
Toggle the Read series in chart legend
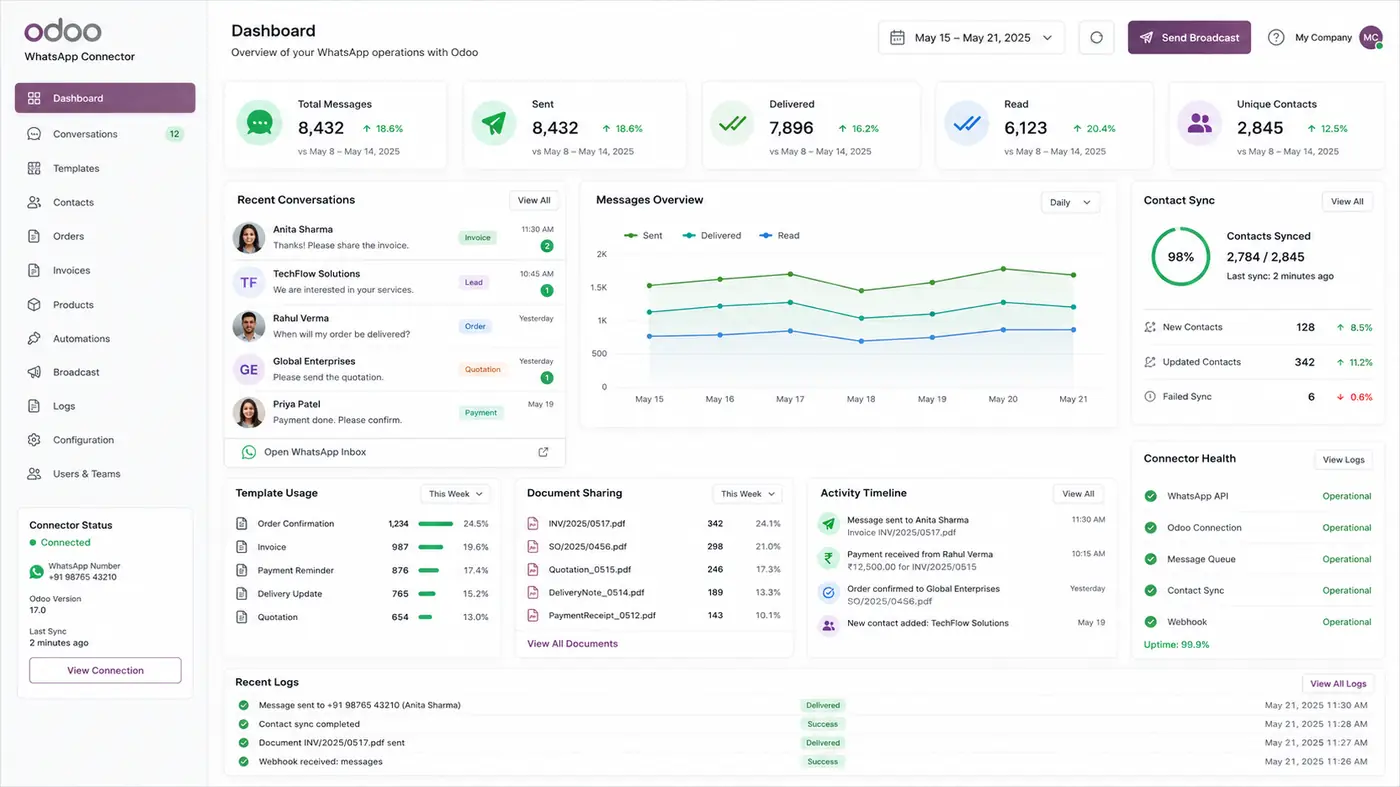780,236
